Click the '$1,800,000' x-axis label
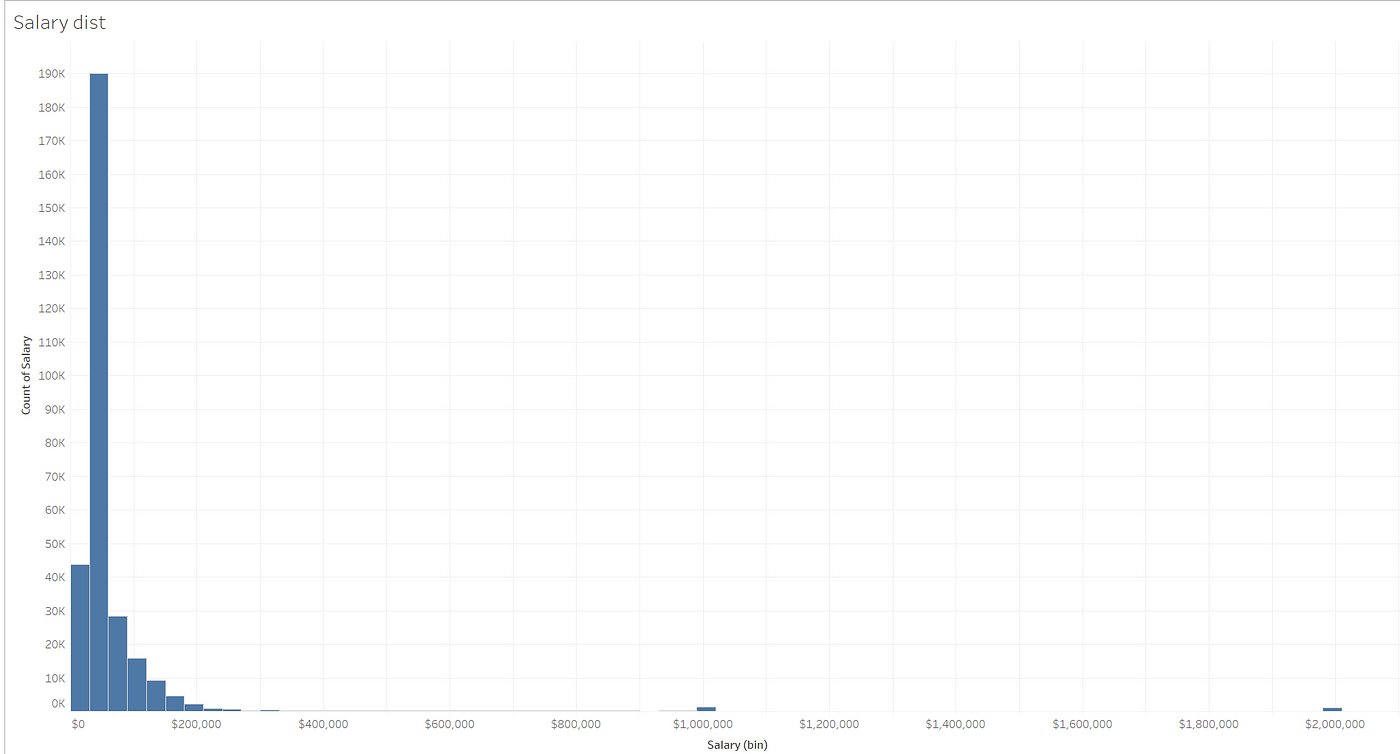Image resolution: width=1400 pixels, height=754 pixels. coord(1208,723)
